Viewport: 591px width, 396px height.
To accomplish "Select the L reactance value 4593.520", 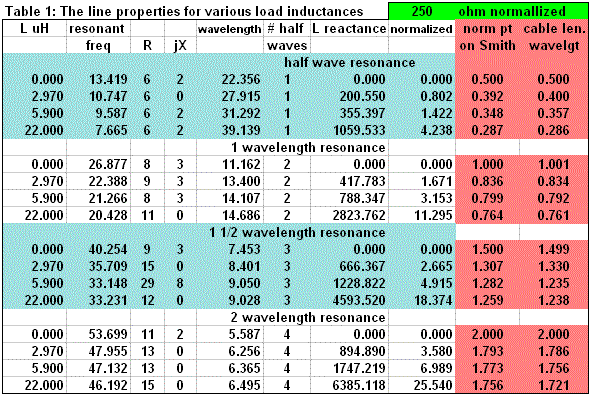I will coord(359,300).
